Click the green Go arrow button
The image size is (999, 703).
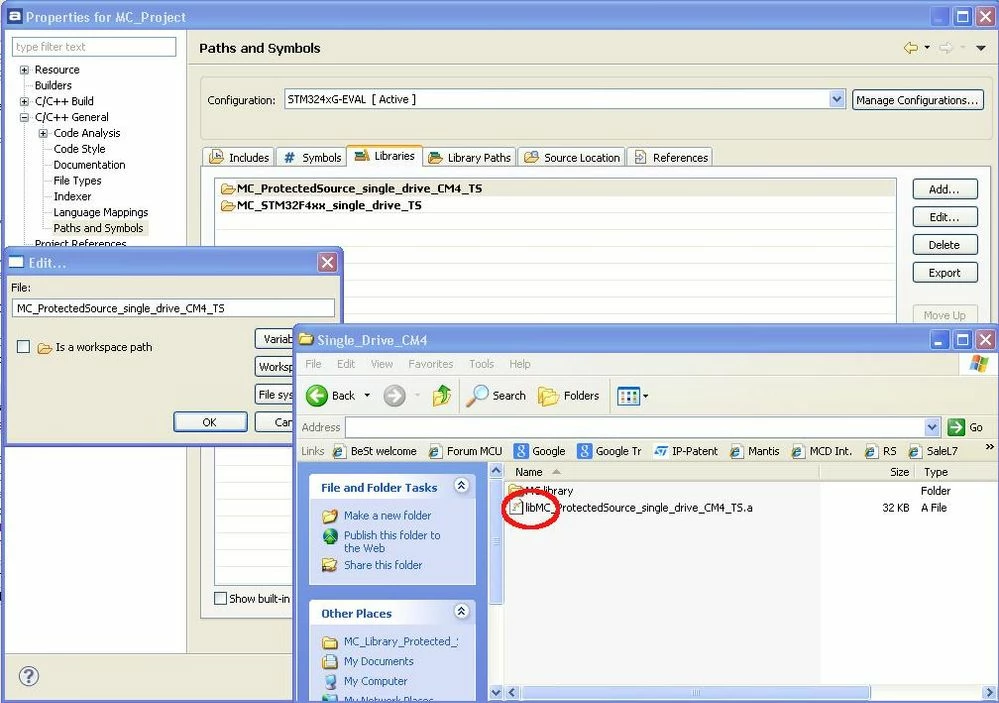(956, 427)
